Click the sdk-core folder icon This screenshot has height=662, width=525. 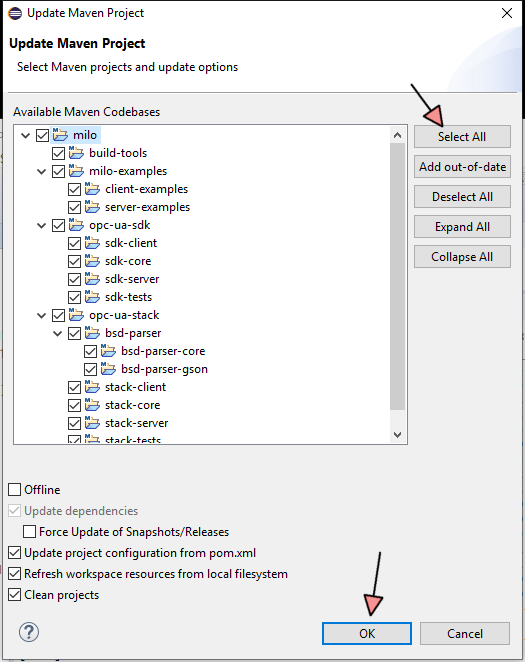coord(92,261)
